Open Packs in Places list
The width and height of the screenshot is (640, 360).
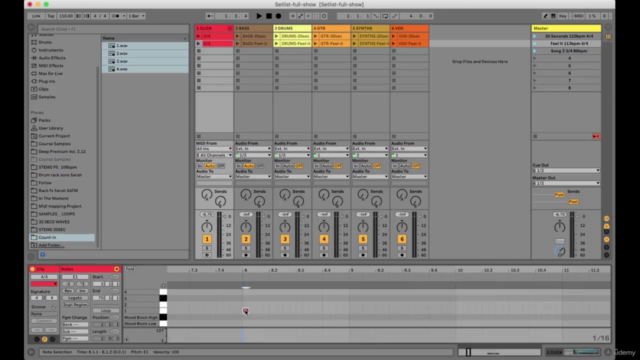click(44, 120)
